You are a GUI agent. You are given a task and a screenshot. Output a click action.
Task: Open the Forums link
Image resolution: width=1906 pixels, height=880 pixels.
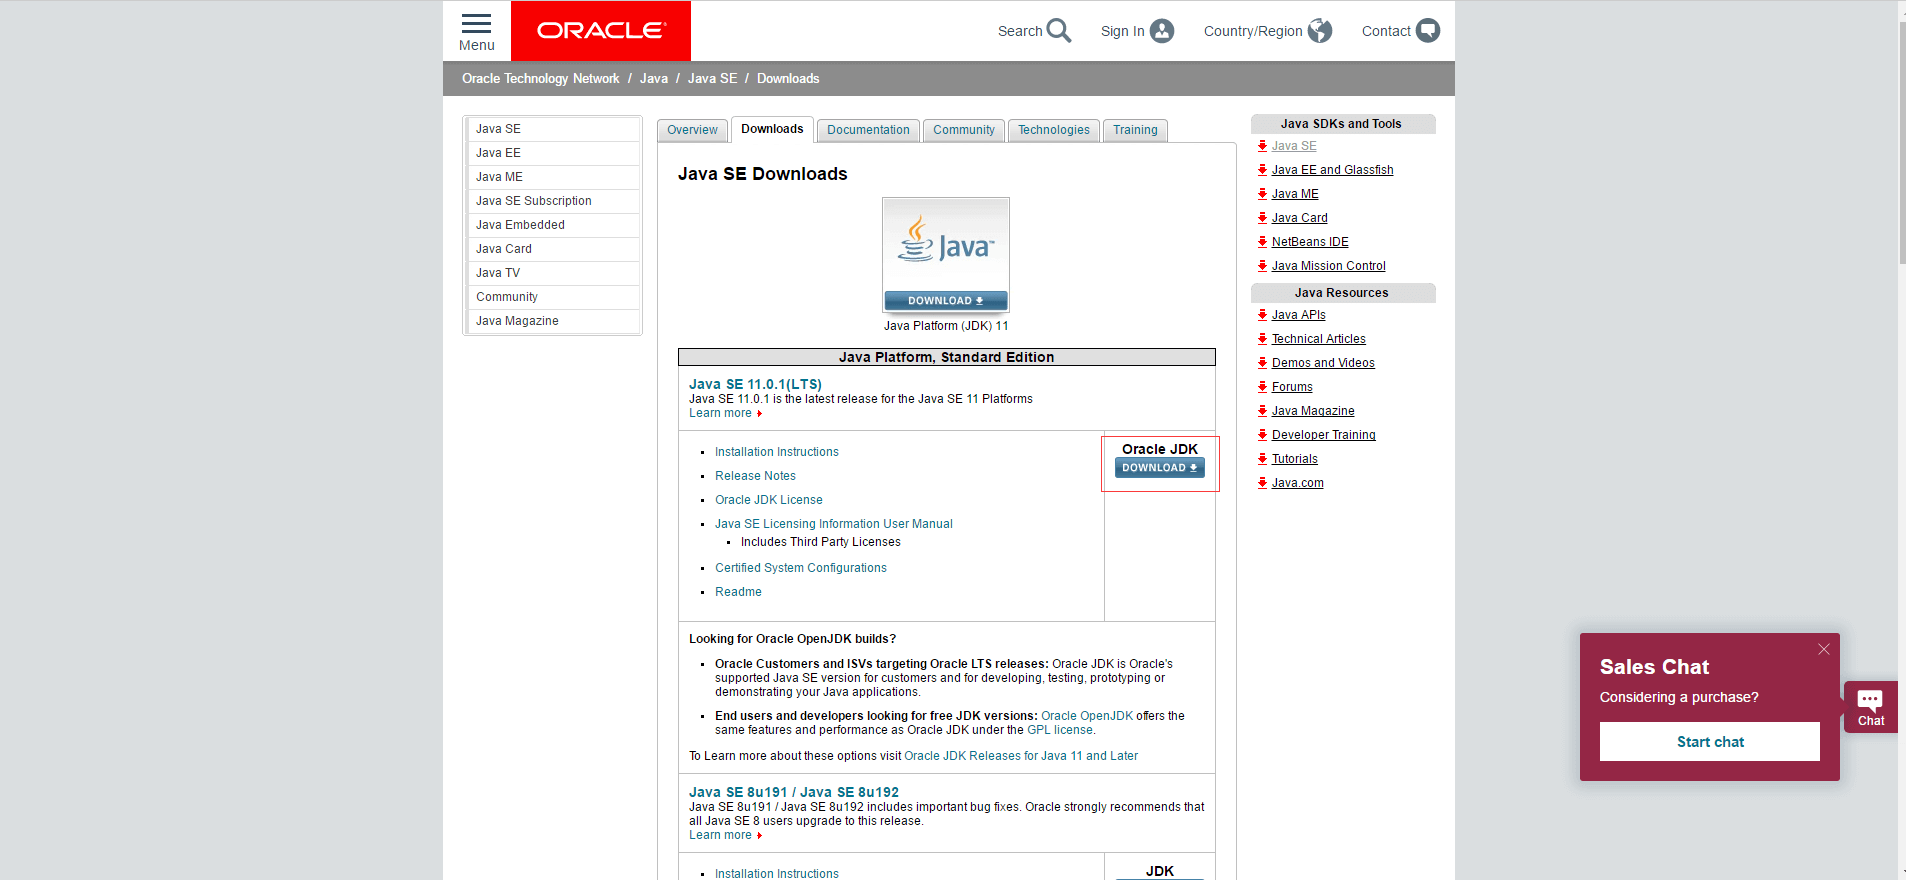tap(1292, 387)
